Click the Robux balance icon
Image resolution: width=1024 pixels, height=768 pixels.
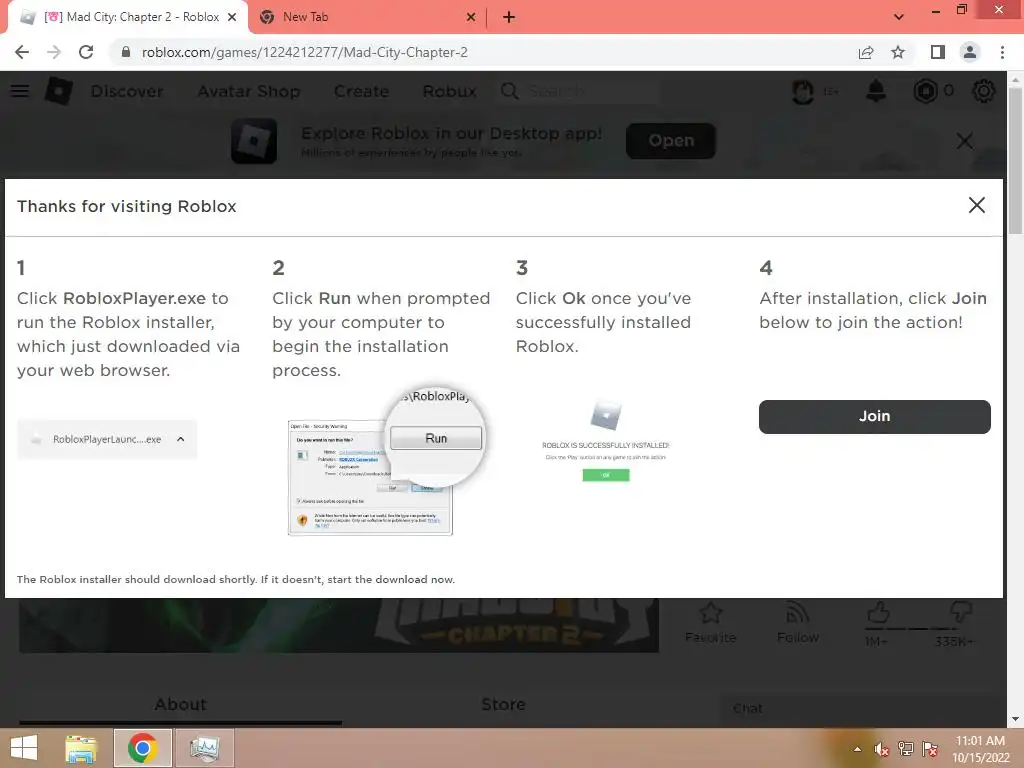[x=925, y=91]
